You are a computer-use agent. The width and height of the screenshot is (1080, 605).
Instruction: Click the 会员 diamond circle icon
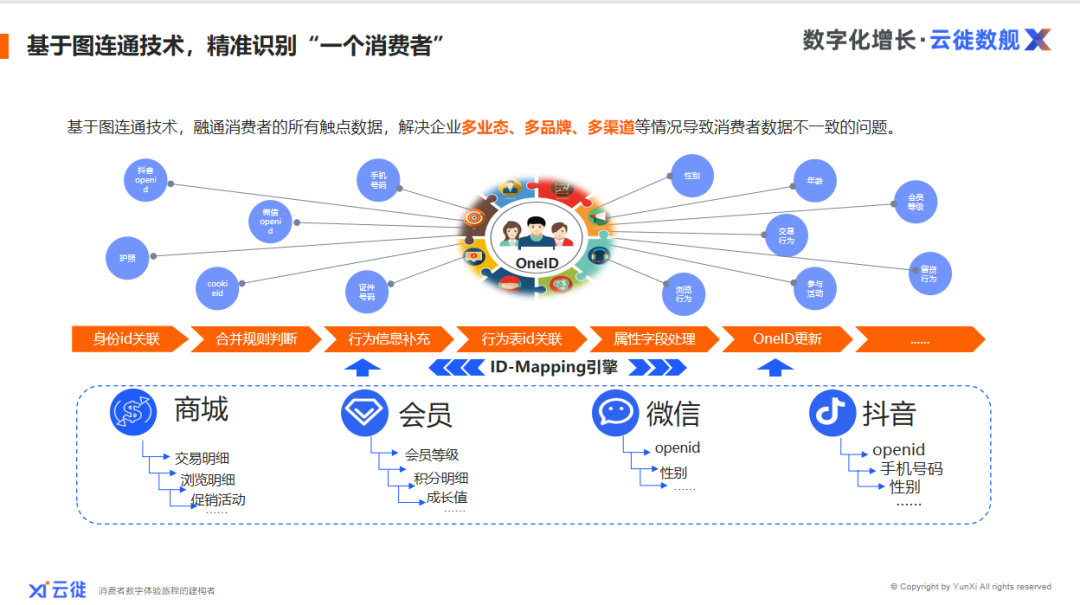pos(364,412)
